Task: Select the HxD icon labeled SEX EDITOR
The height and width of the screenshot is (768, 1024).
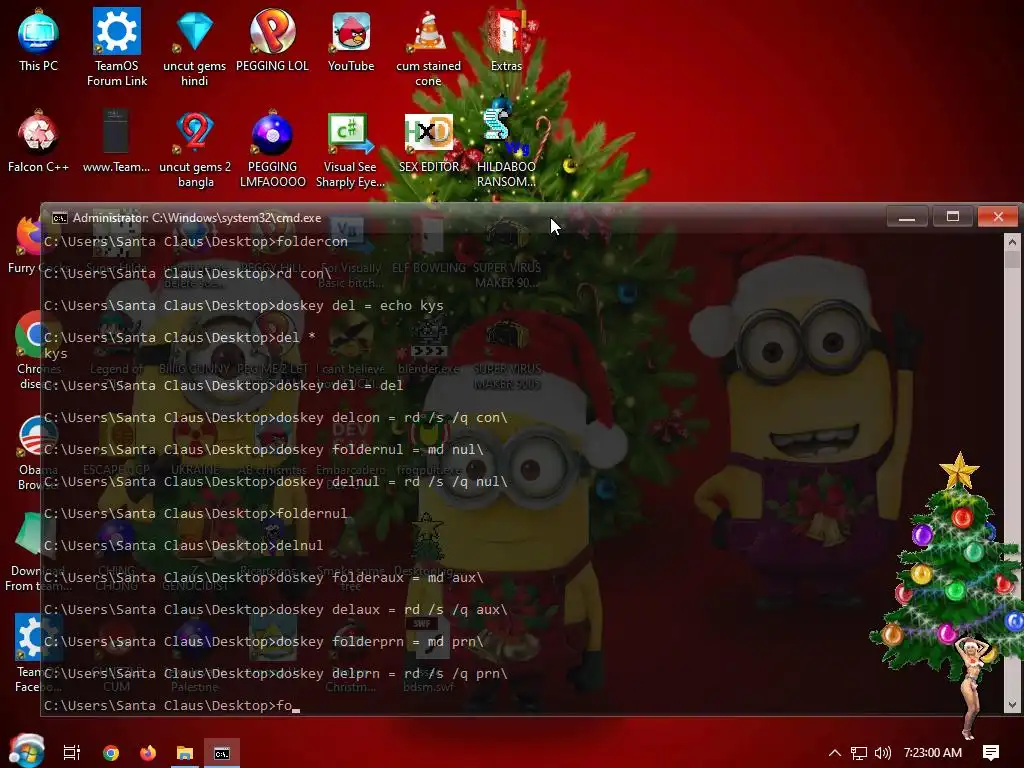Action: (428, 140)
